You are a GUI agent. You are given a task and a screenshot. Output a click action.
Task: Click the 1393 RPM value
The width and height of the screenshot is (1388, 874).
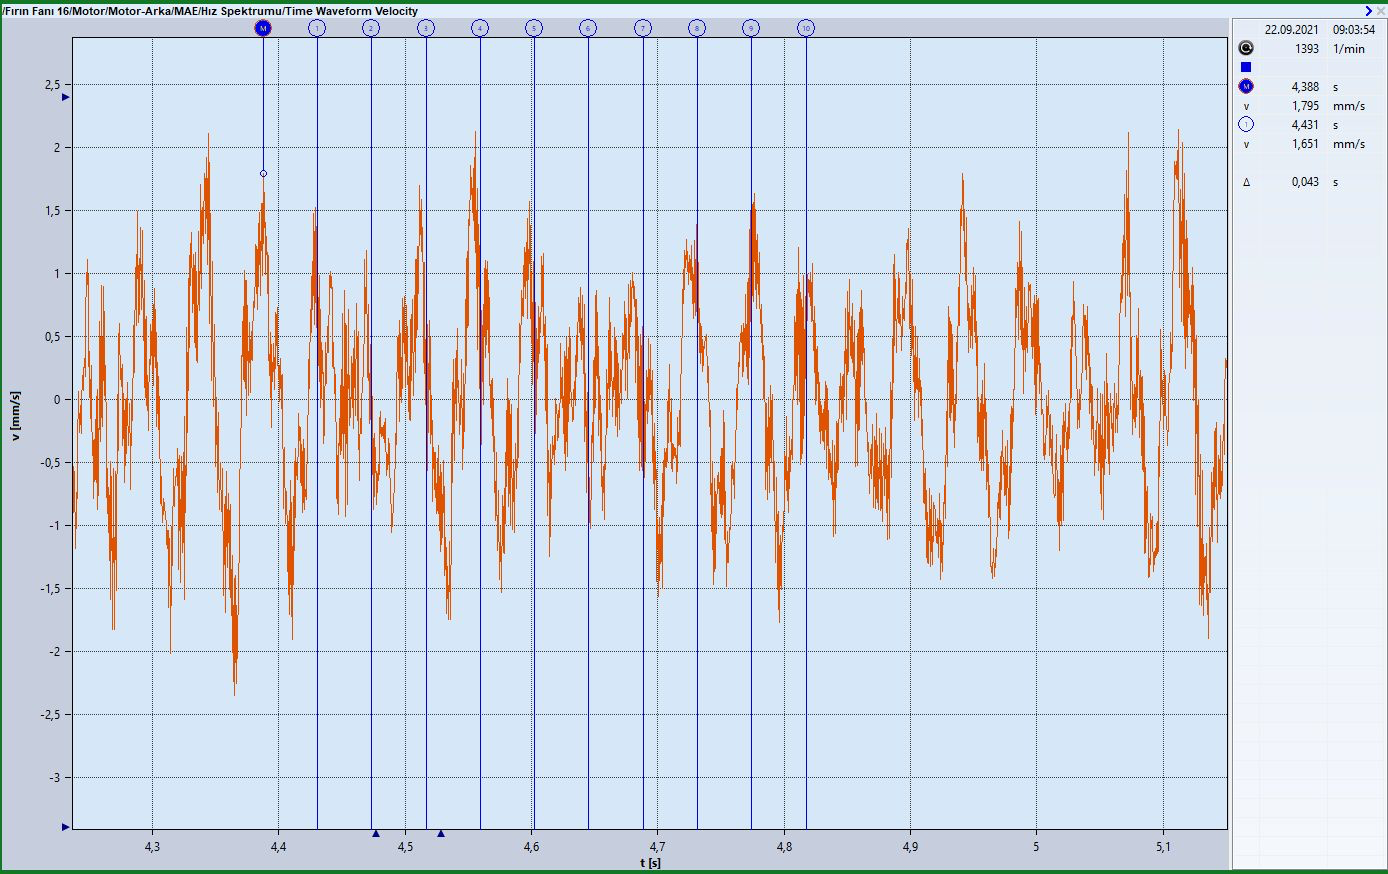coord(1306,48)
